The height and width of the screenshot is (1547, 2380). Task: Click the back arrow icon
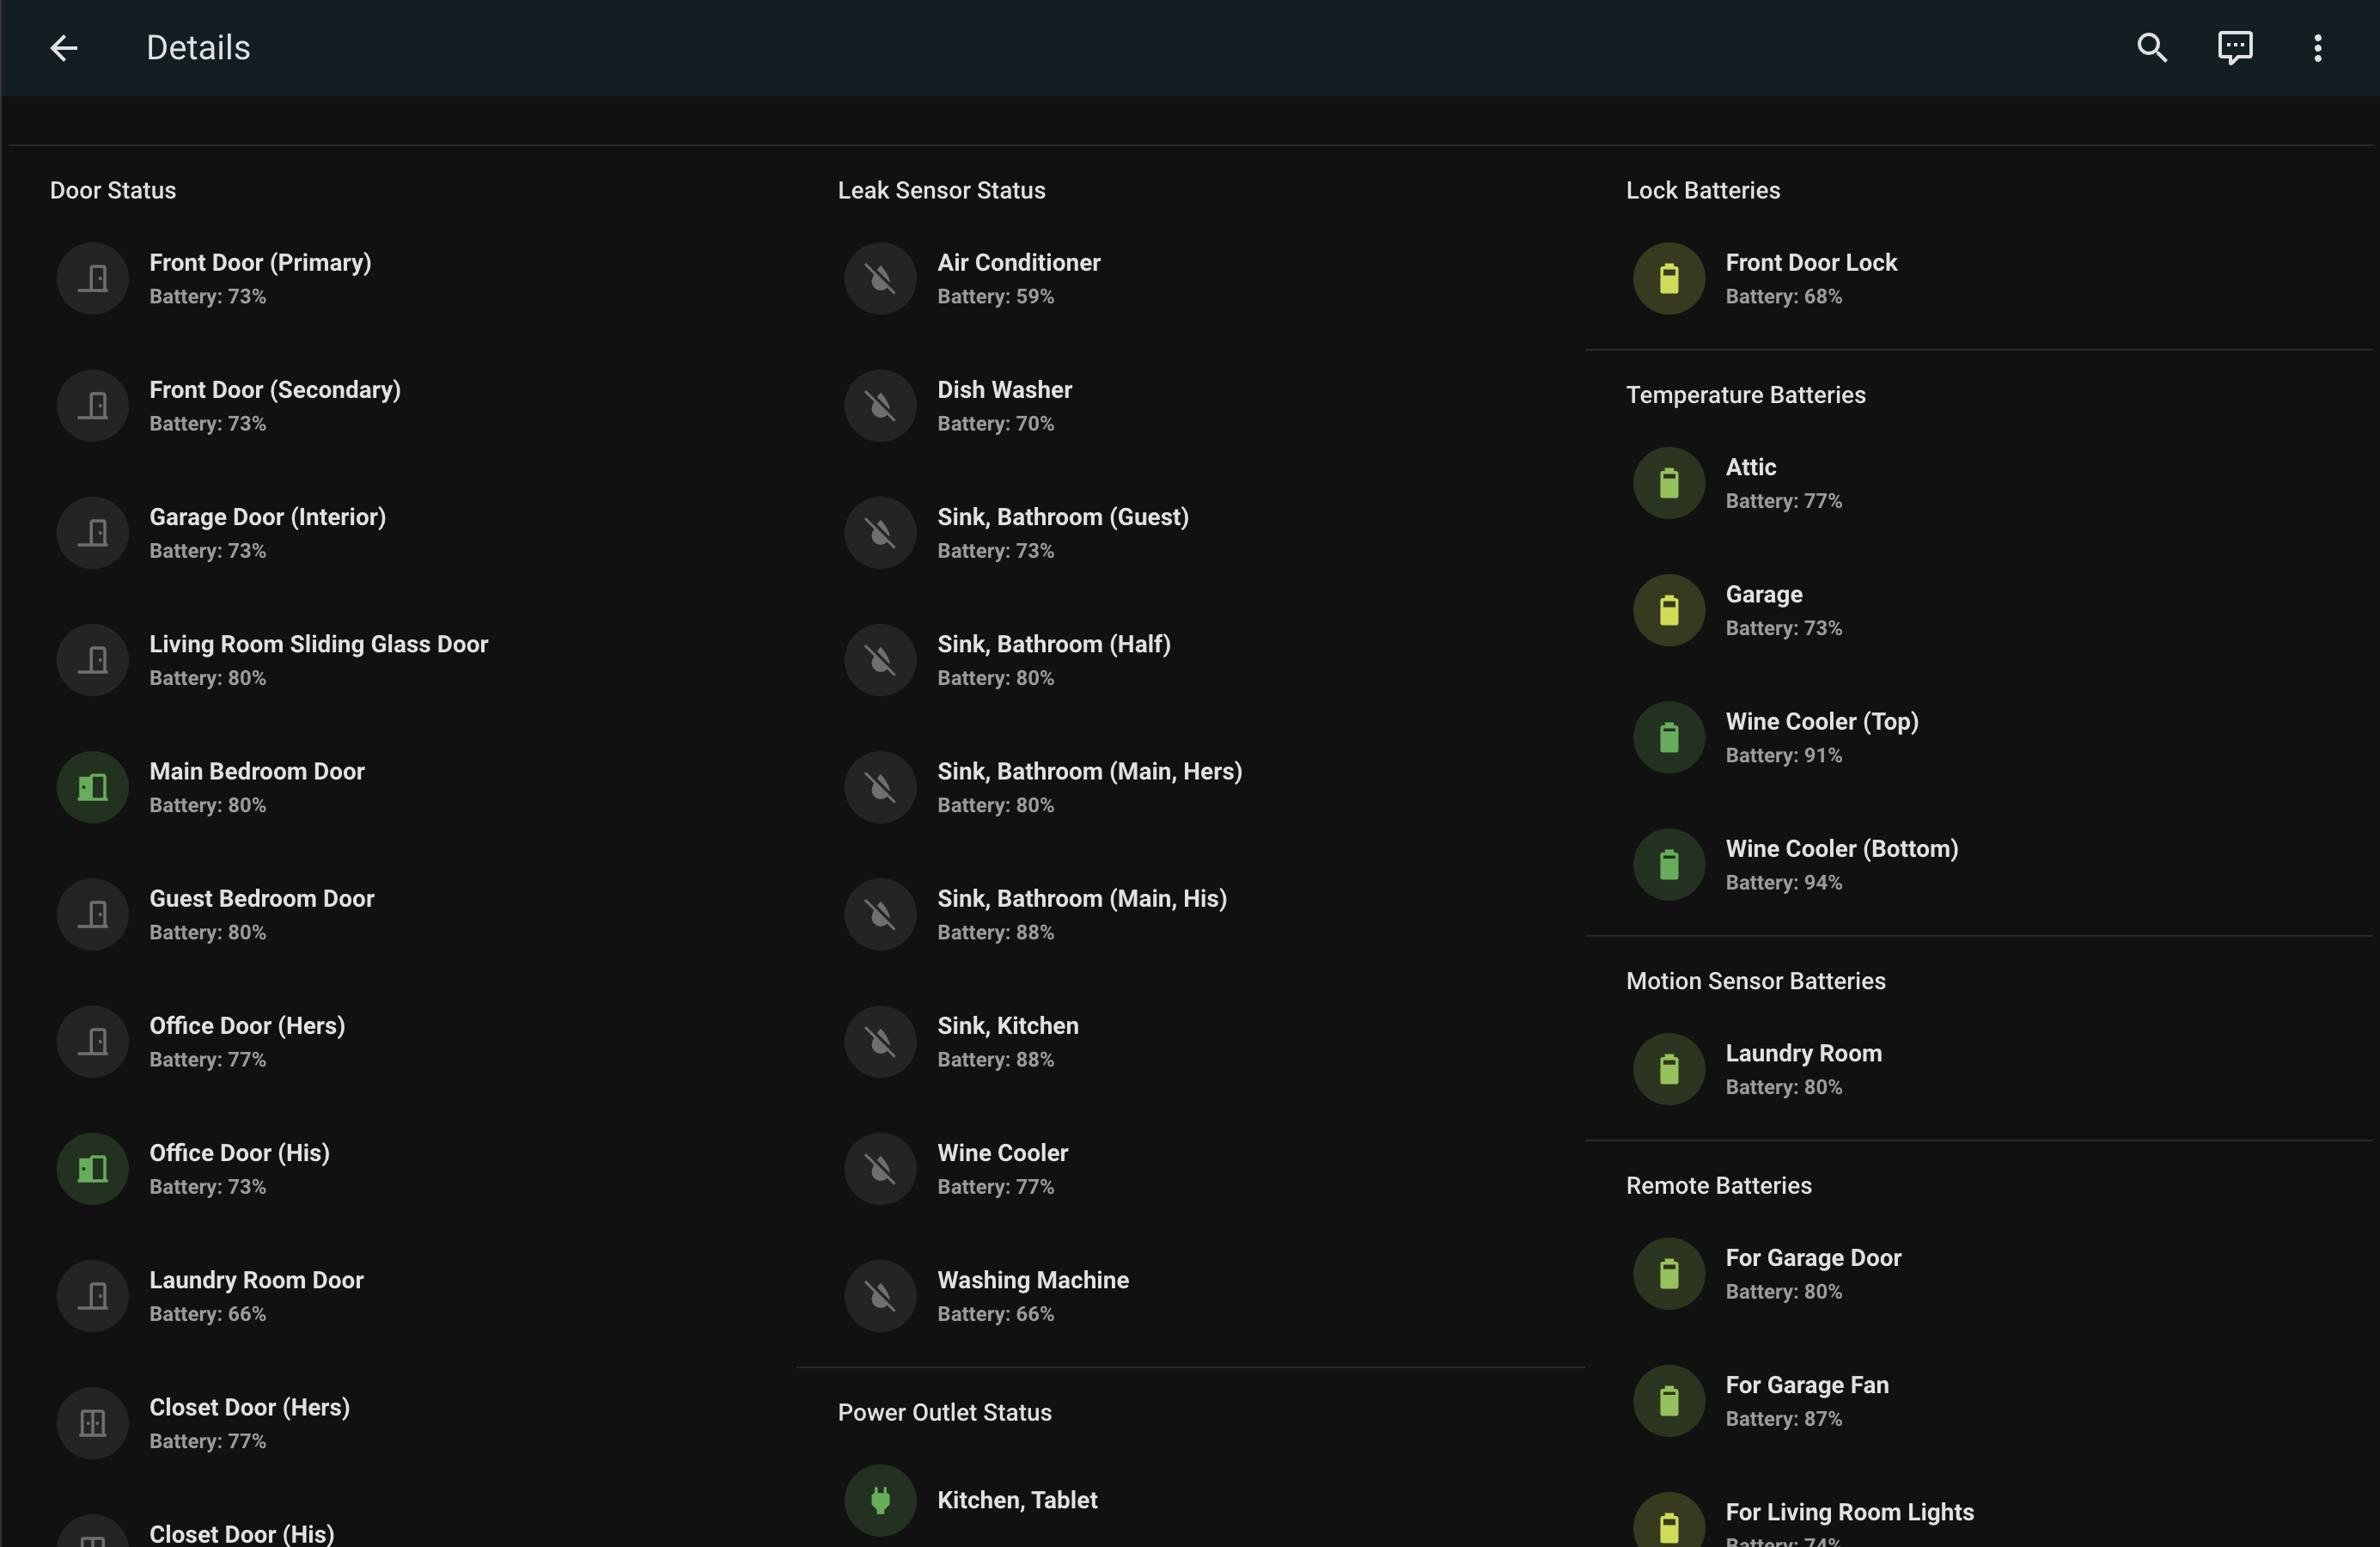click(x=64, y=48)
